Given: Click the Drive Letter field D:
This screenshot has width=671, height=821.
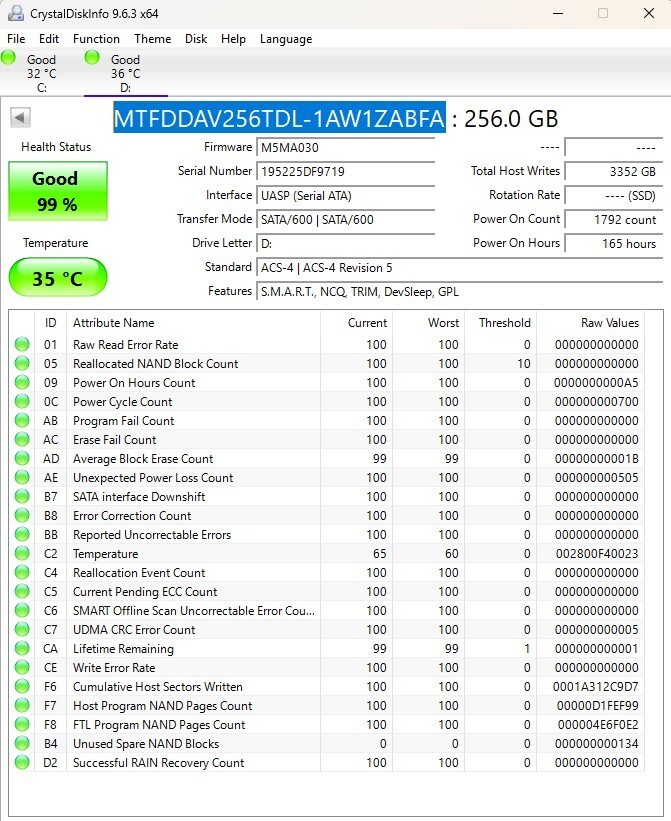Looking at the screenshot, I should [x=346, y=244].
